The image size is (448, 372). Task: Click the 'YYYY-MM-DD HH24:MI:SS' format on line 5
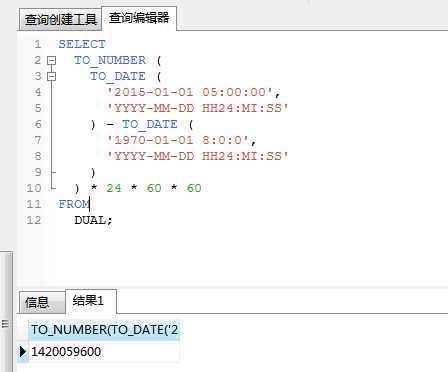198,108
